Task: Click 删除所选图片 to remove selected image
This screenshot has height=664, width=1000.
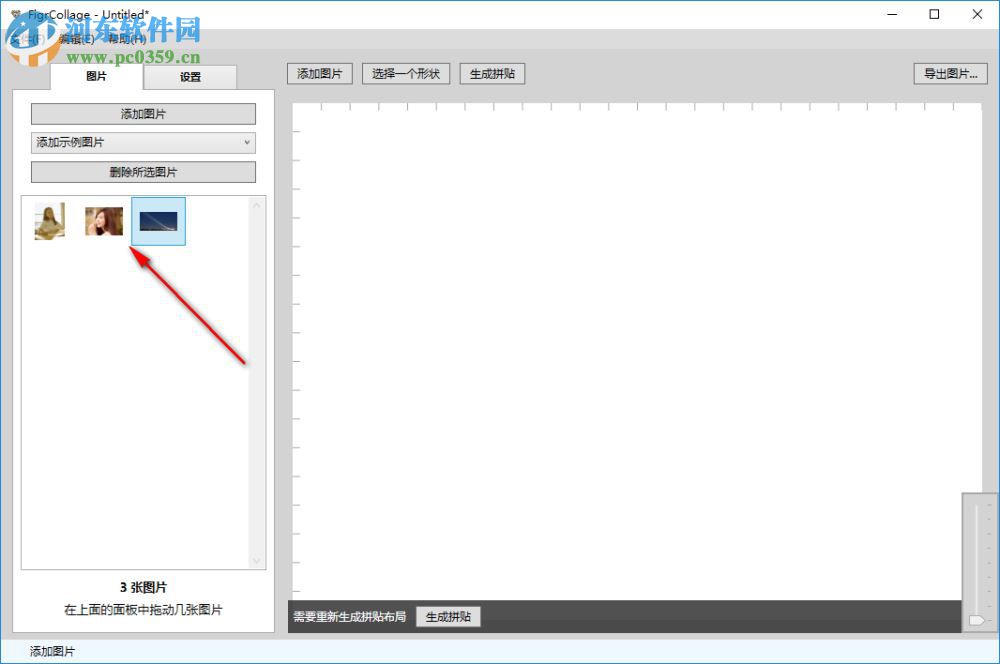Action: (142, 171)
